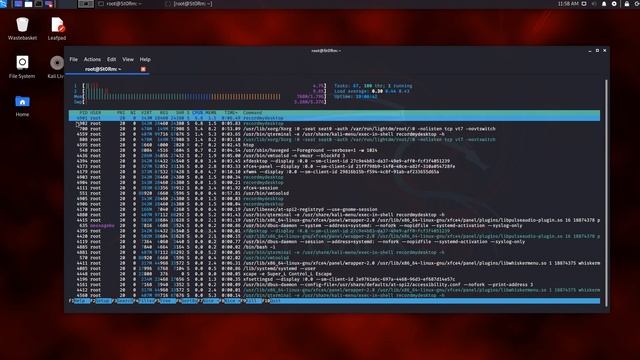Select the 'xfdesktop --display :0.0' white row
640x360 pixels.
click(334, 161)
